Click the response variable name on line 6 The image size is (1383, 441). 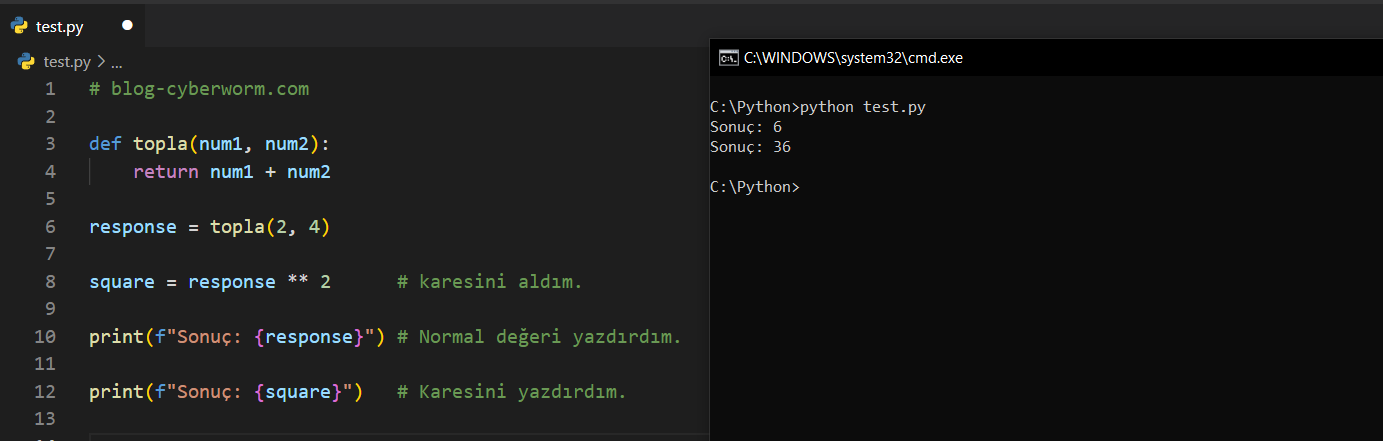[131, 227]
